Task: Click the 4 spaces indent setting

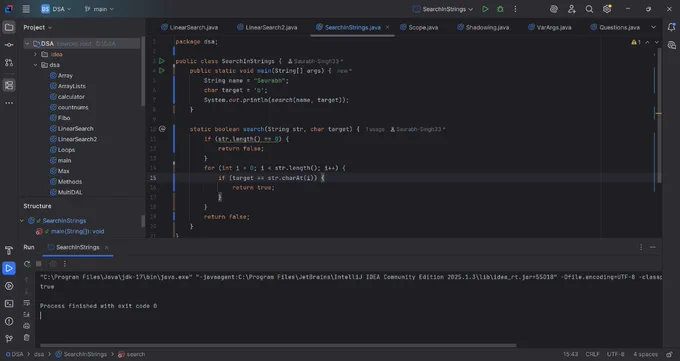Action: click(645, 354)
